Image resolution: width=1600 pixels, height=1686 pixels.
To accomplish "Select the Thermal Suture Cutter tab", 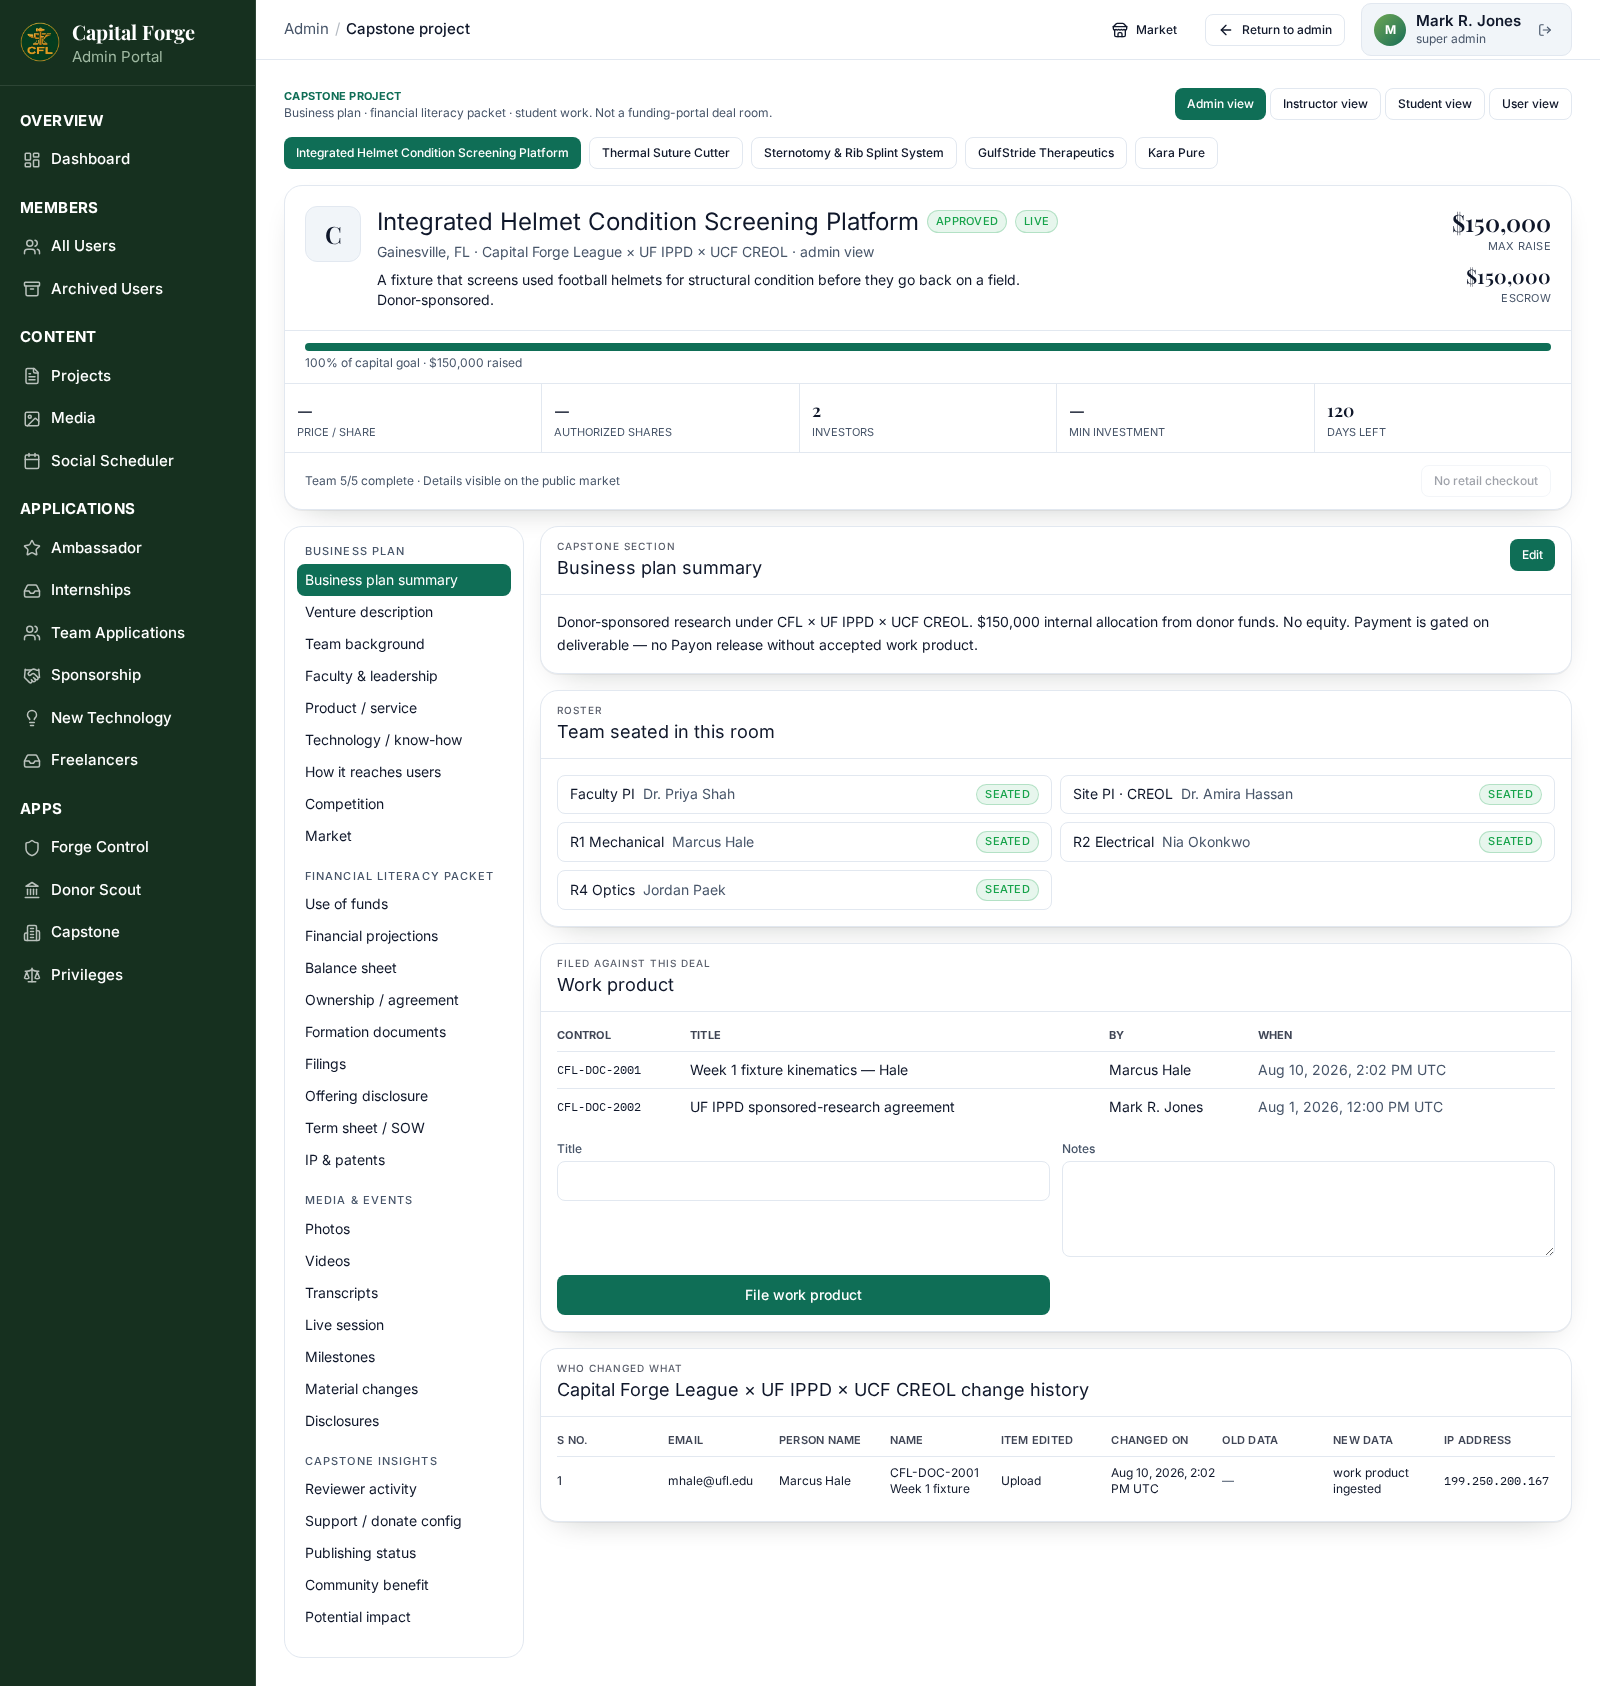I will pyautogui.click(x=666, y=153).
